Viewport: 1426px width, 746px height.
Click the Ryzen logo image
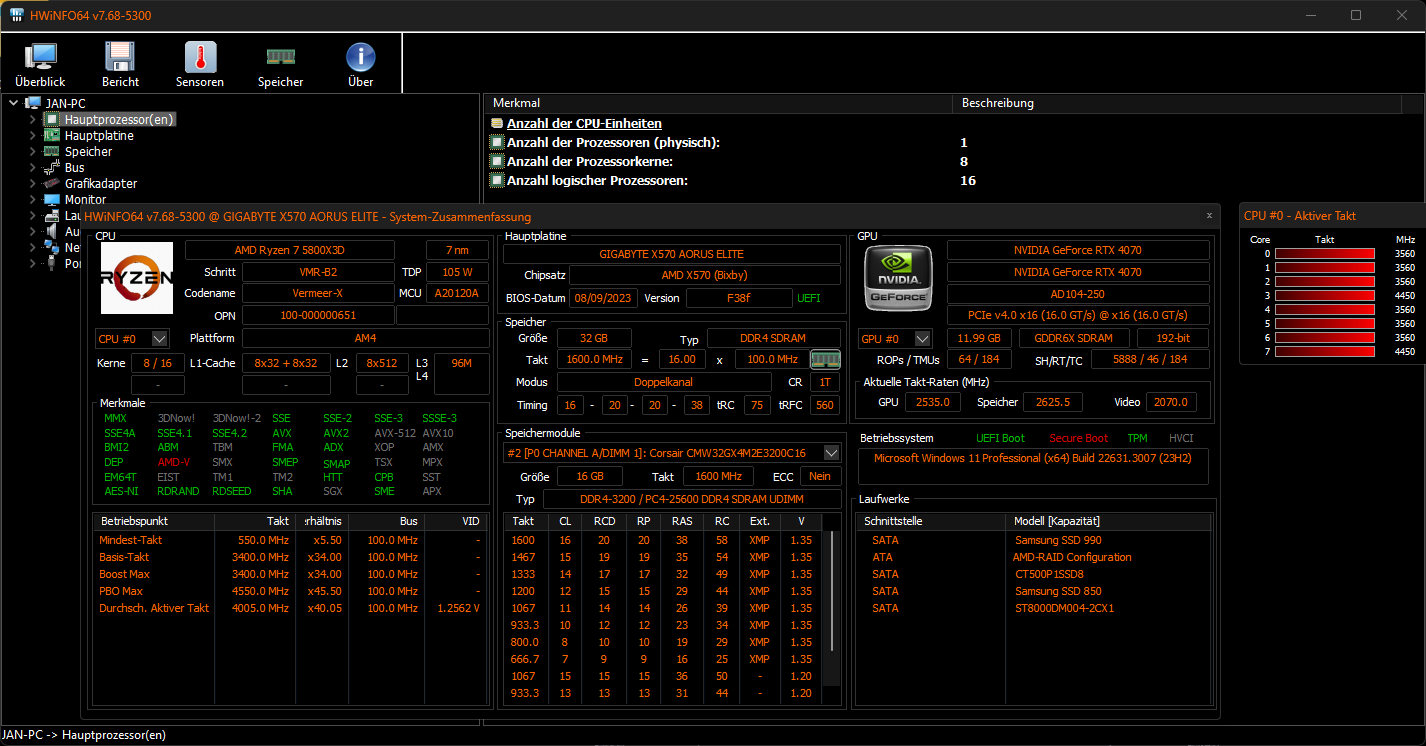point(137,278)
